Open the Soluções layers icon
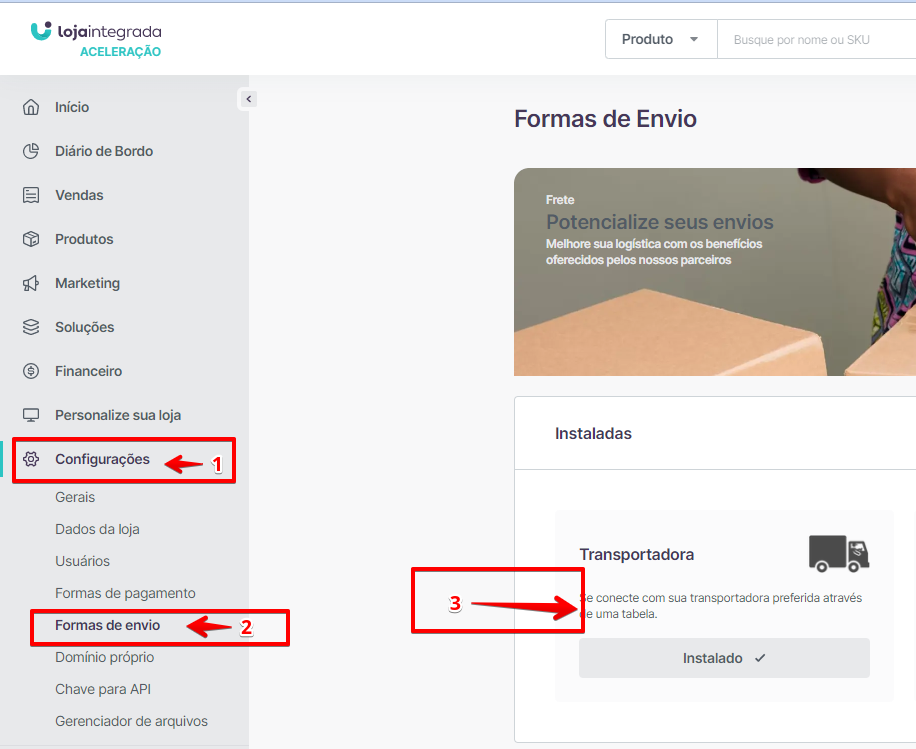916x749 pixels. coord(31,327)
